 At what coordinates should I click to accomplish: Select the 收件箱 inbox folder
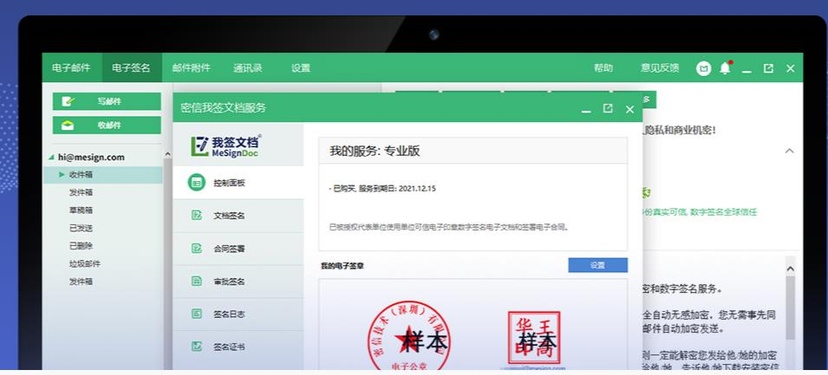pos(103,175)
